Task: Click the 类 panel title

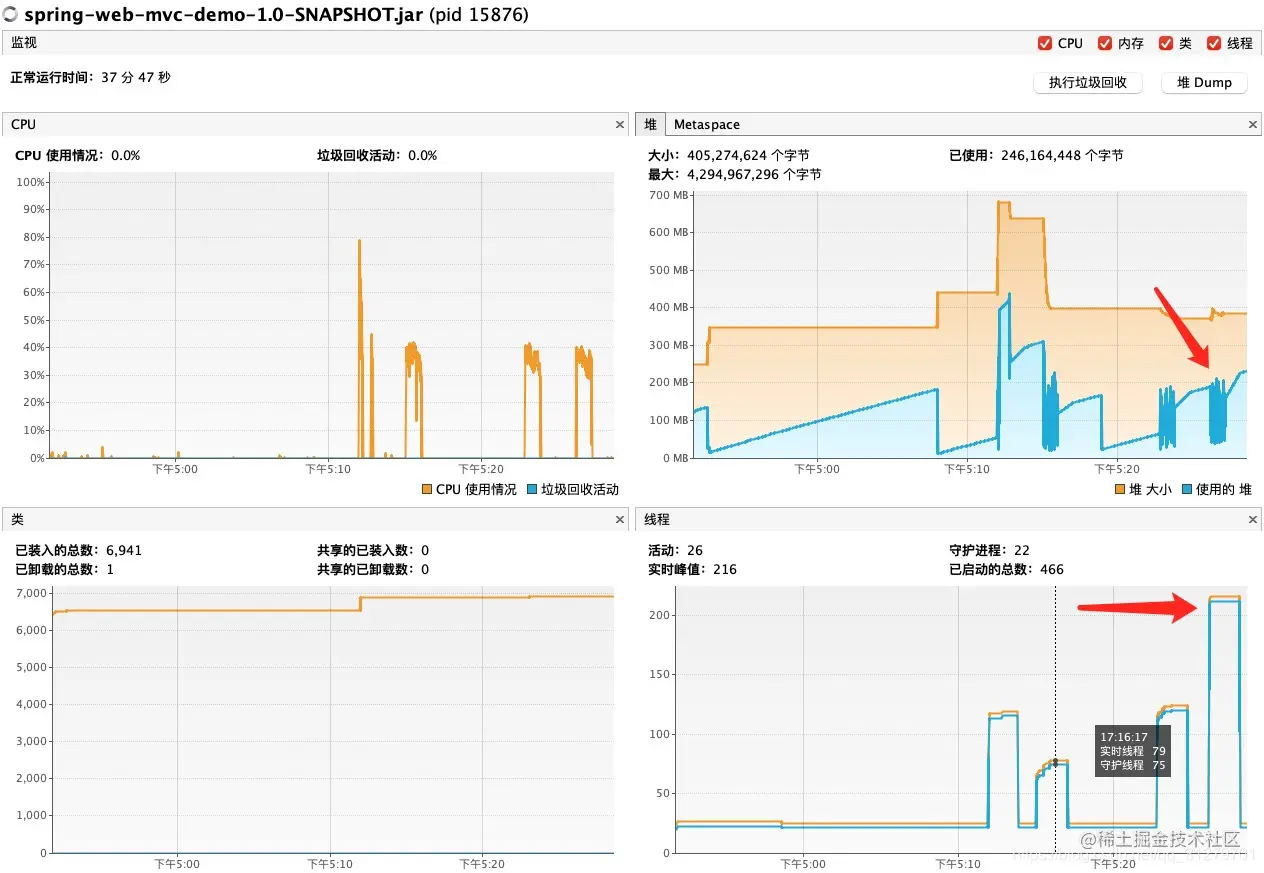Action: click(x=17, y=519)
